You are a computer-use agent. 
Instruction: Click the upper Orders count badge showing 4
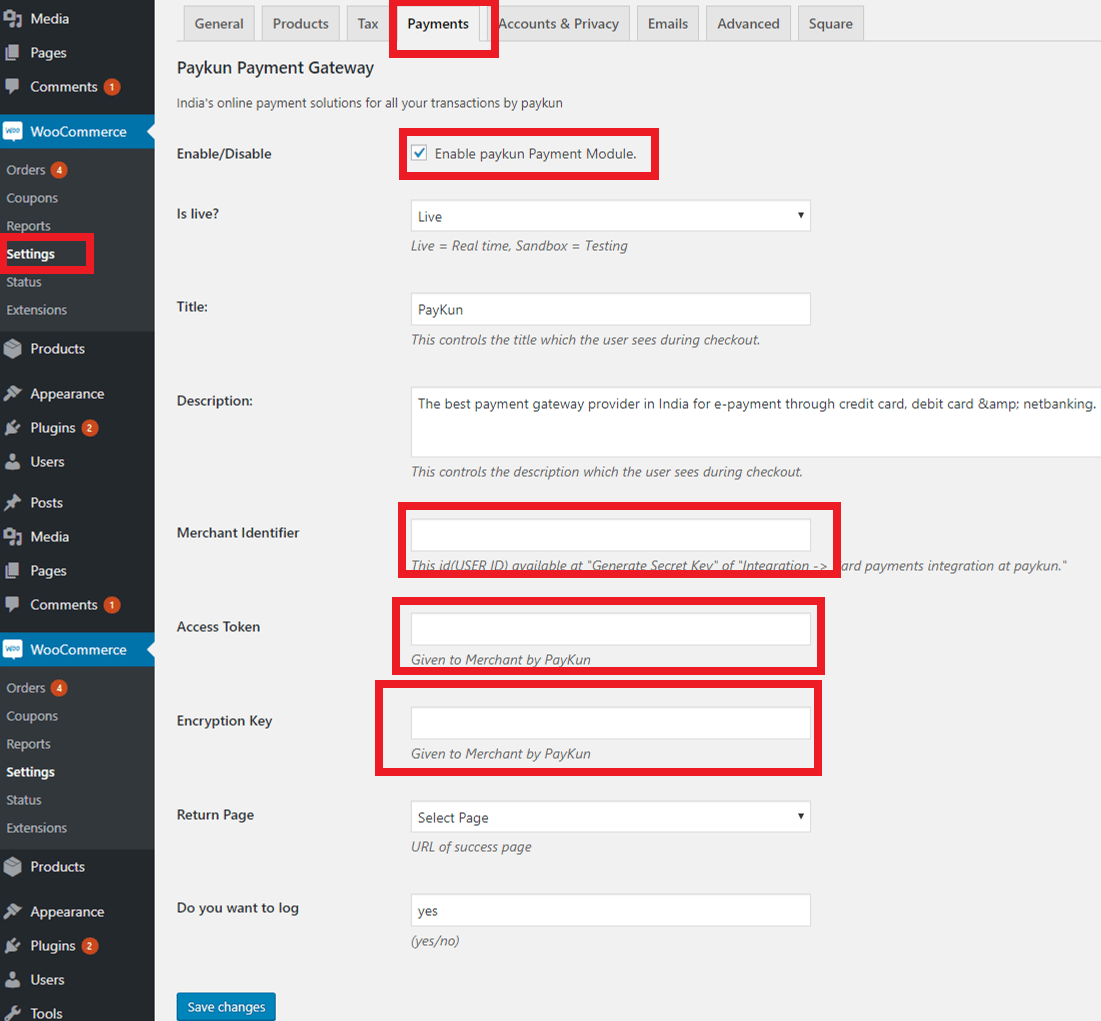[60, 170]
